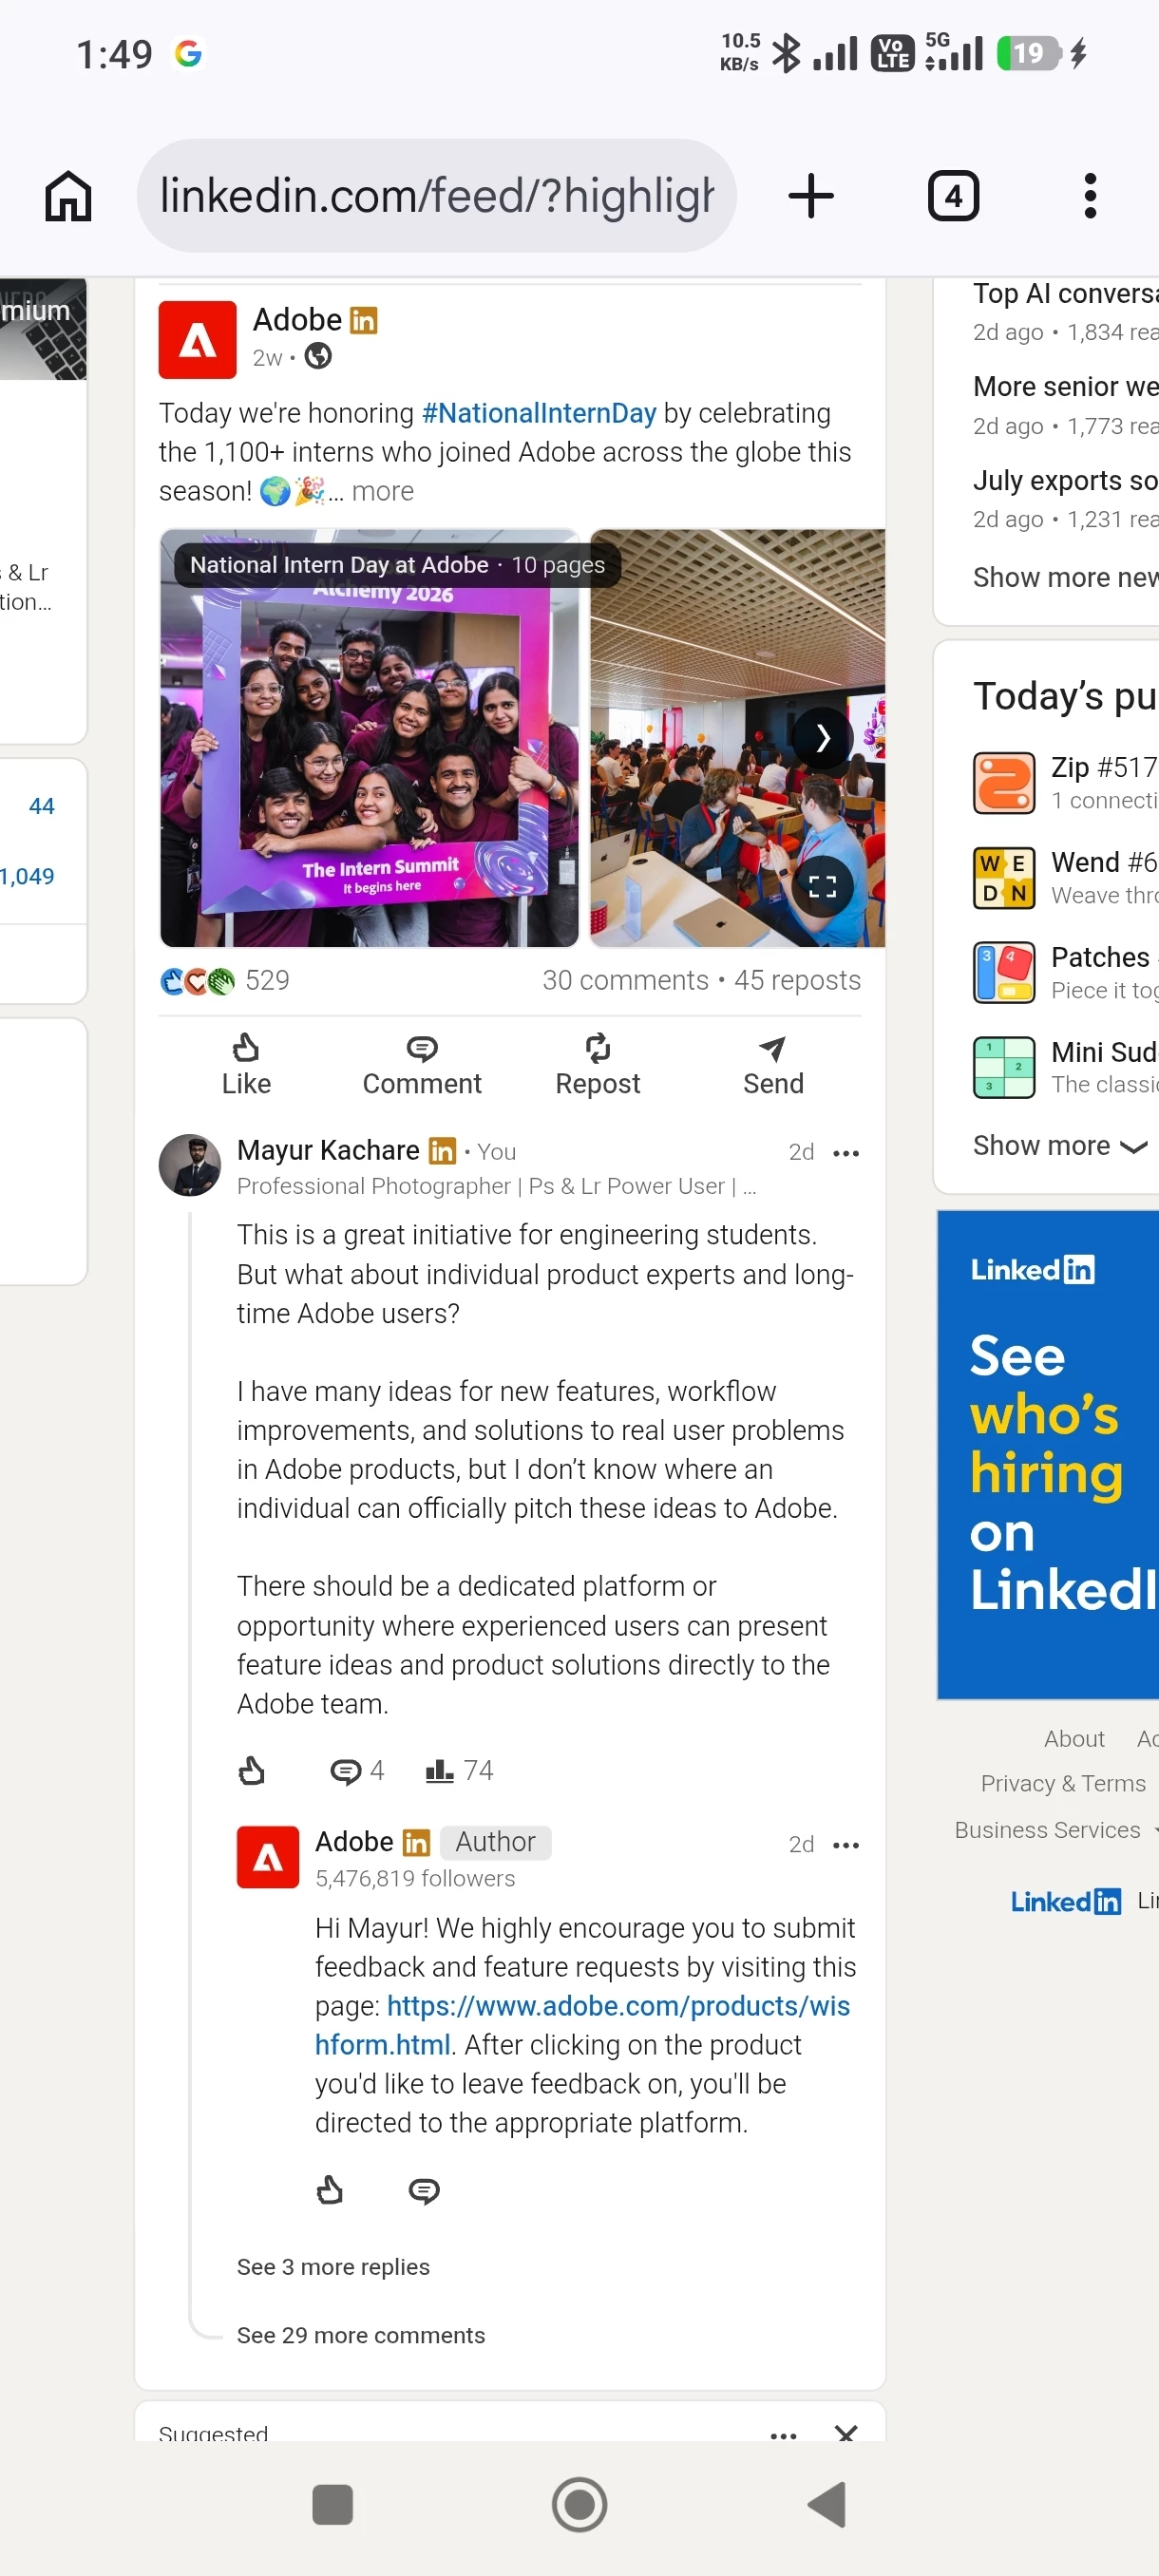
Task: Repost the Adobe post
Action: (597, 1064)
